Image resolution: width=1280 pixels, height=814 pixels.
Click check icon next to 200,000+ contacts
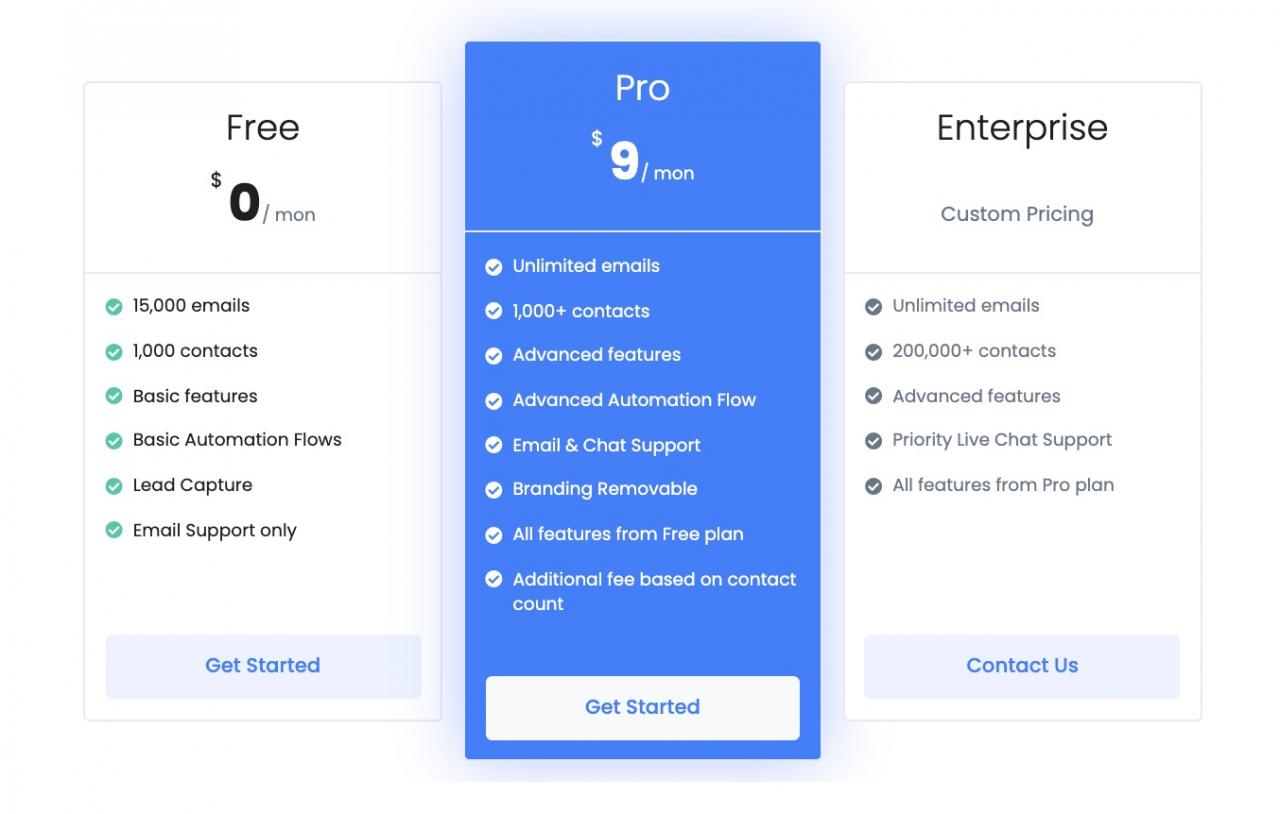pyautogui.click(x=874, y=352)
